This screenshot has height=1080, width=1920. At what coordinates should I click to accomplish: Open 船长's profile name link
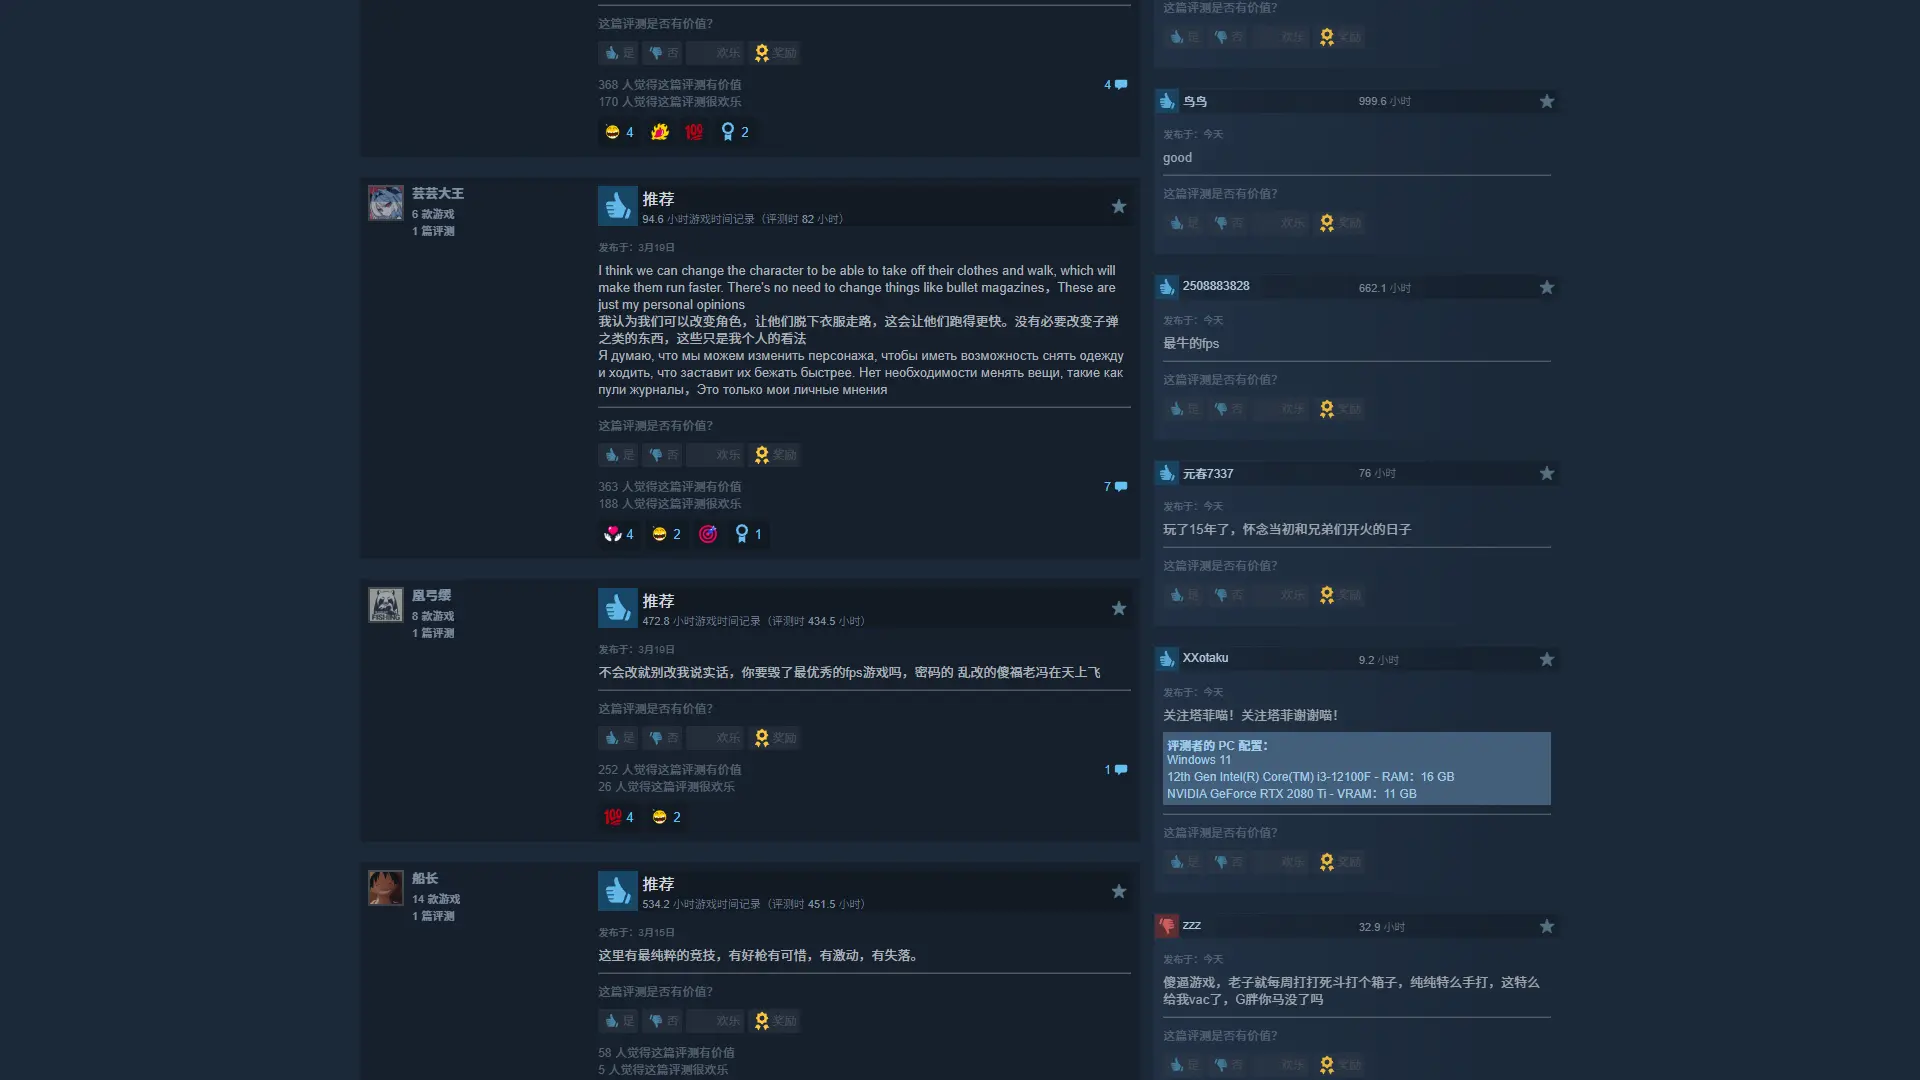[425, 878]
